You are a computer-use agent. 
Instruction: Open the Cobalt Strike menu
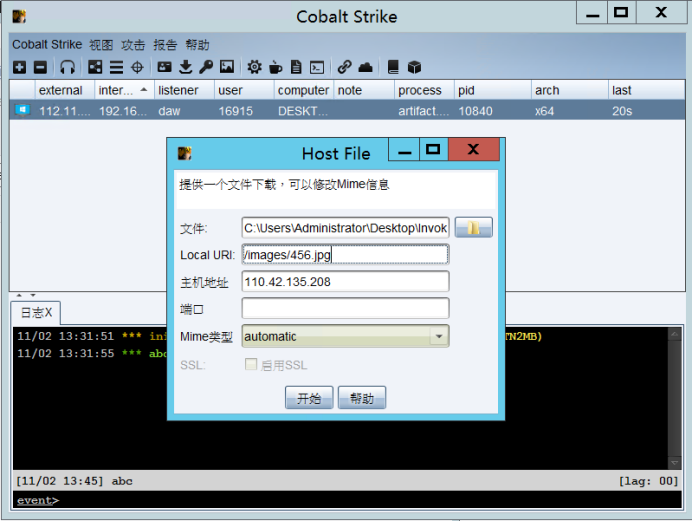(47, 45)
